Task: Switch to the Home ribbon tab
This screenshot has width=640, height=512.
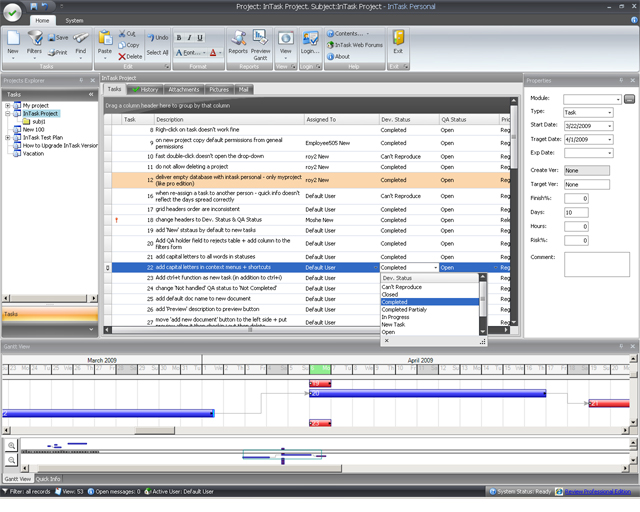Action: [x=42, y=20]
